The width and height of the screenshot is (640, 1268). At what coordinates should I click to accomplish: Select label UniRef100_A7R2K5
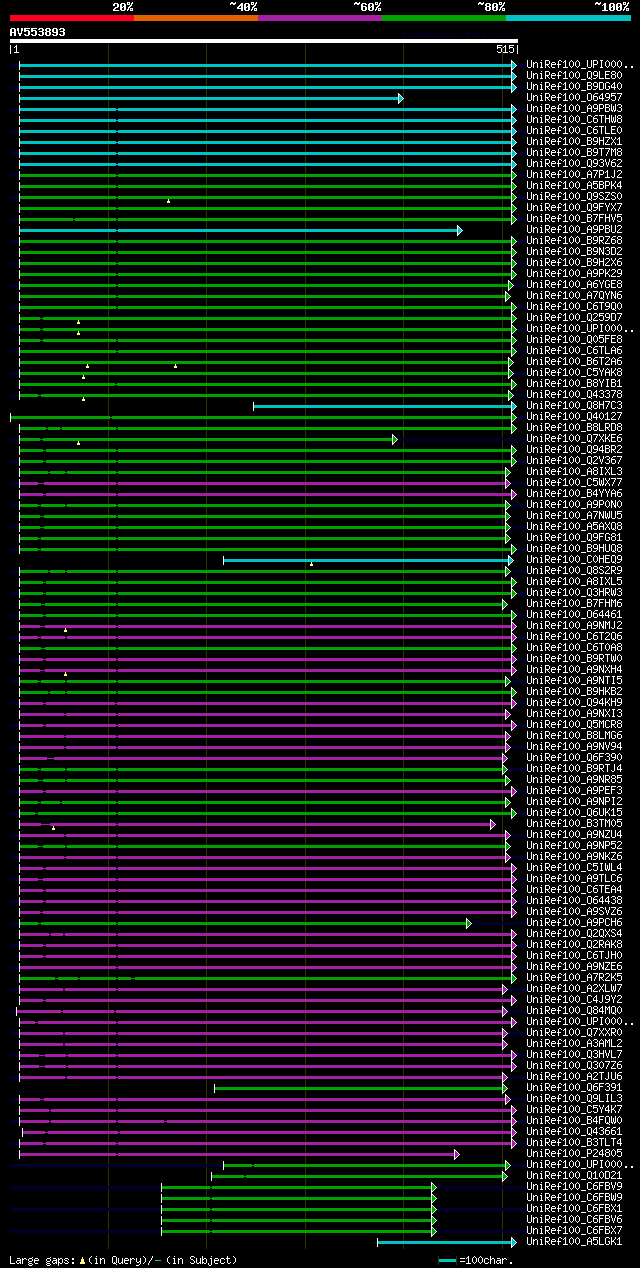[x=574, y=978]
